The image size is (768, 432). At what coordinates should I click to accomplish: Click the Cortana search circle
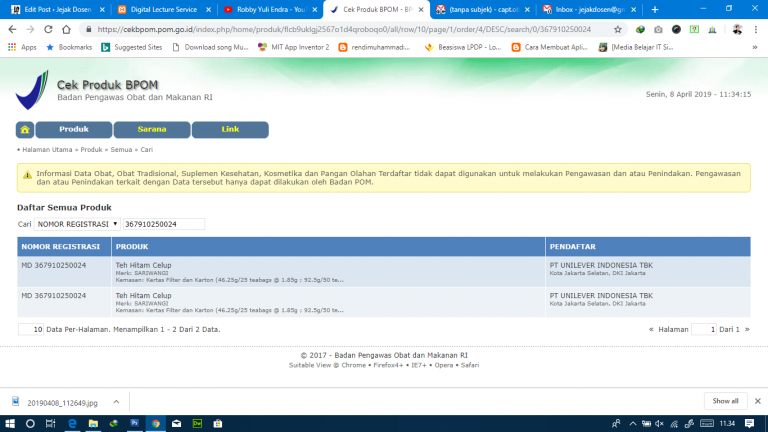(30, 423)
